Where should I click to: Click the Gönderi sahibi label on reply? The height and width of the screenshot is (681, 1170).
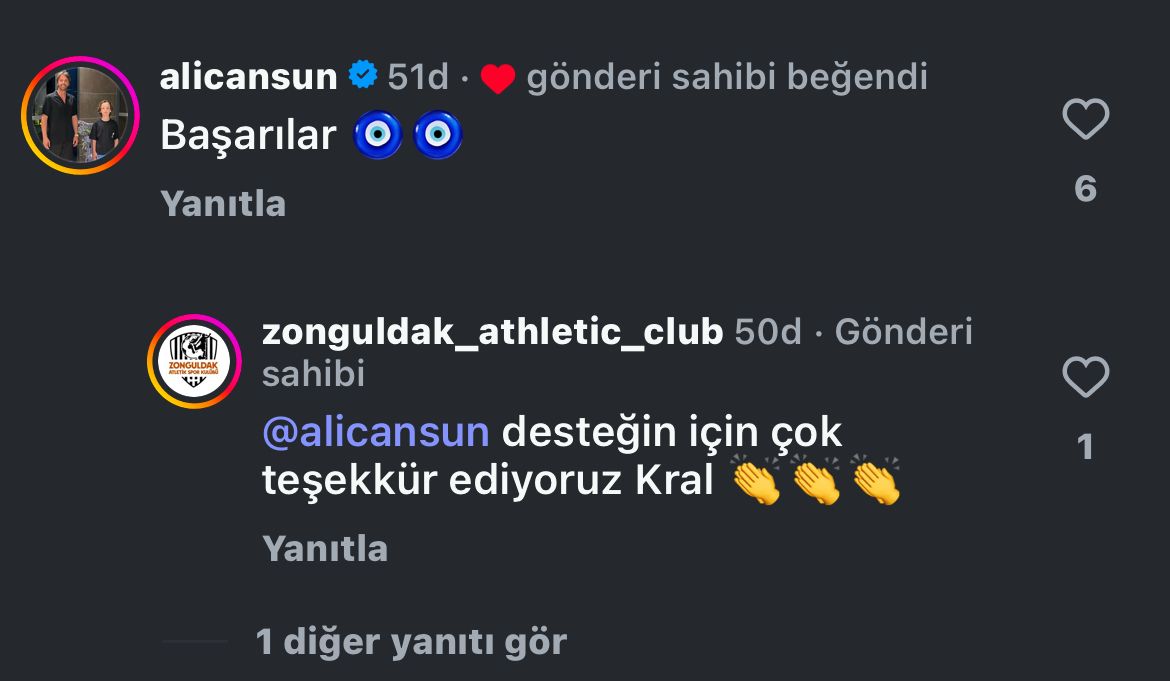618,353
